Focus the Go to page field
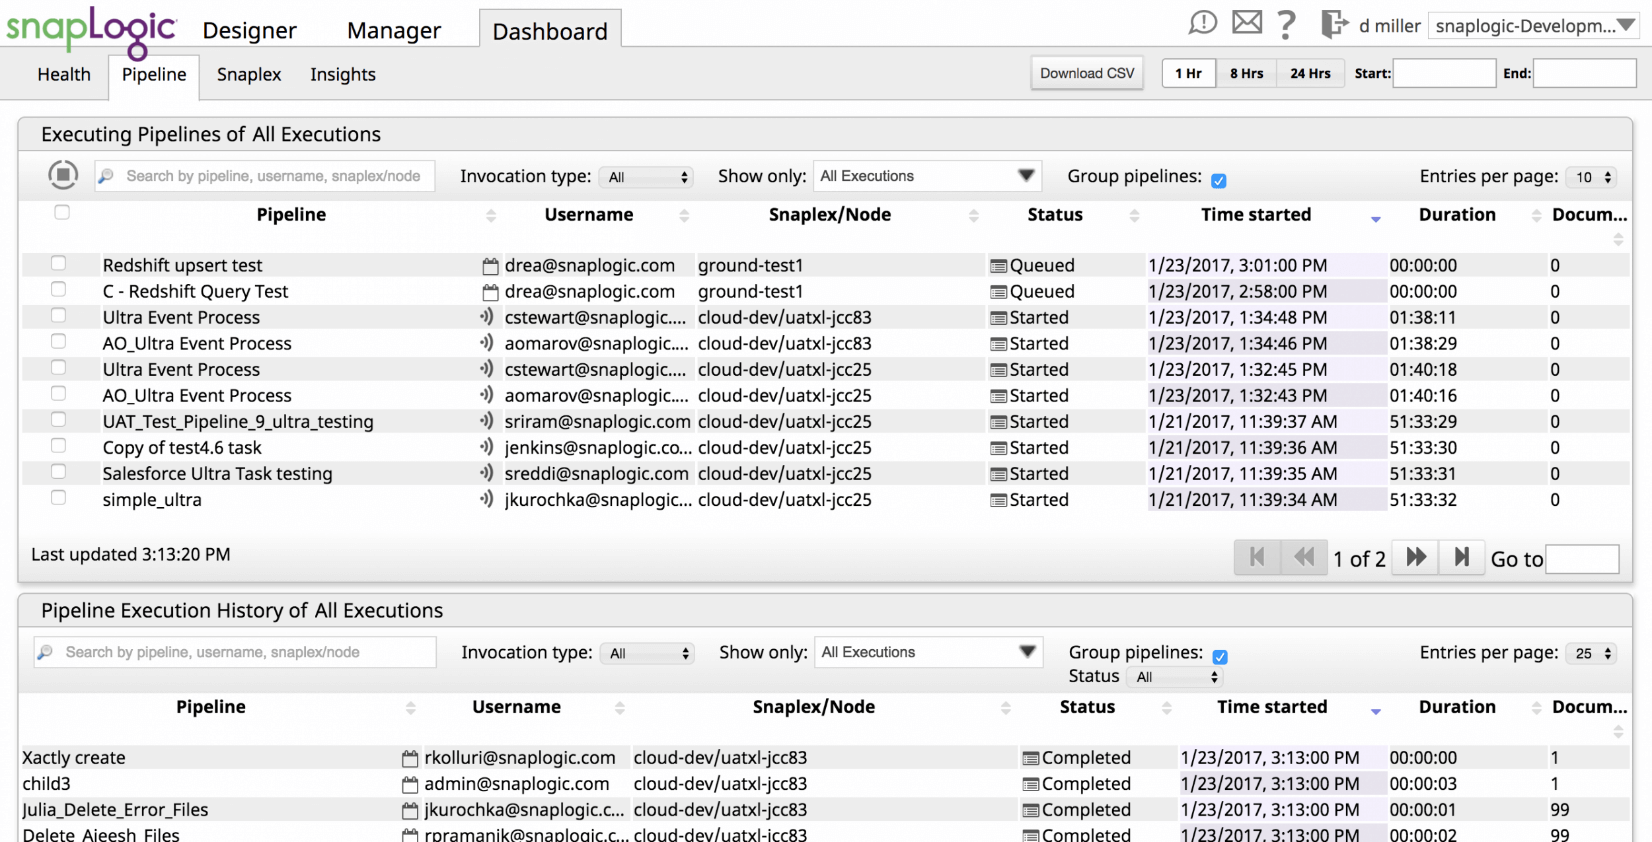Viewport: 1652px width, 842px height. pyautogui.click(x=1583, y=559)
